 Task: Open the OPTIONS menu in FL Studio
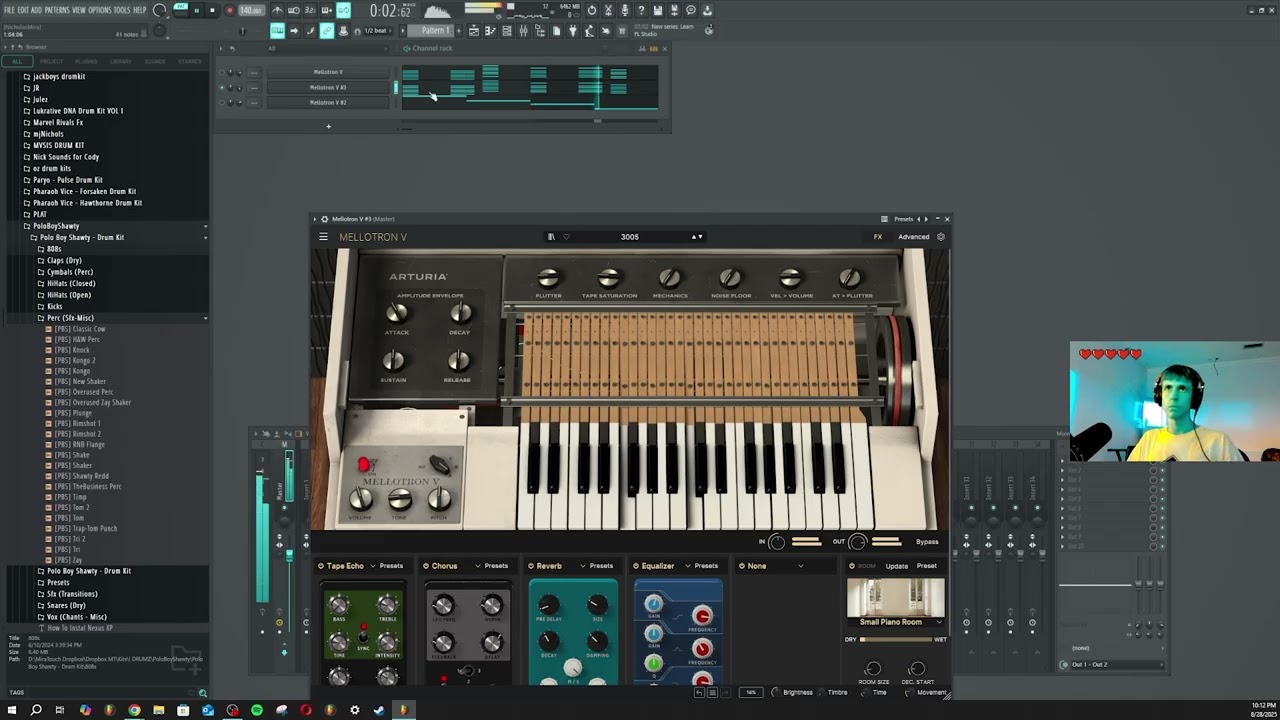[x=100, y=10]
